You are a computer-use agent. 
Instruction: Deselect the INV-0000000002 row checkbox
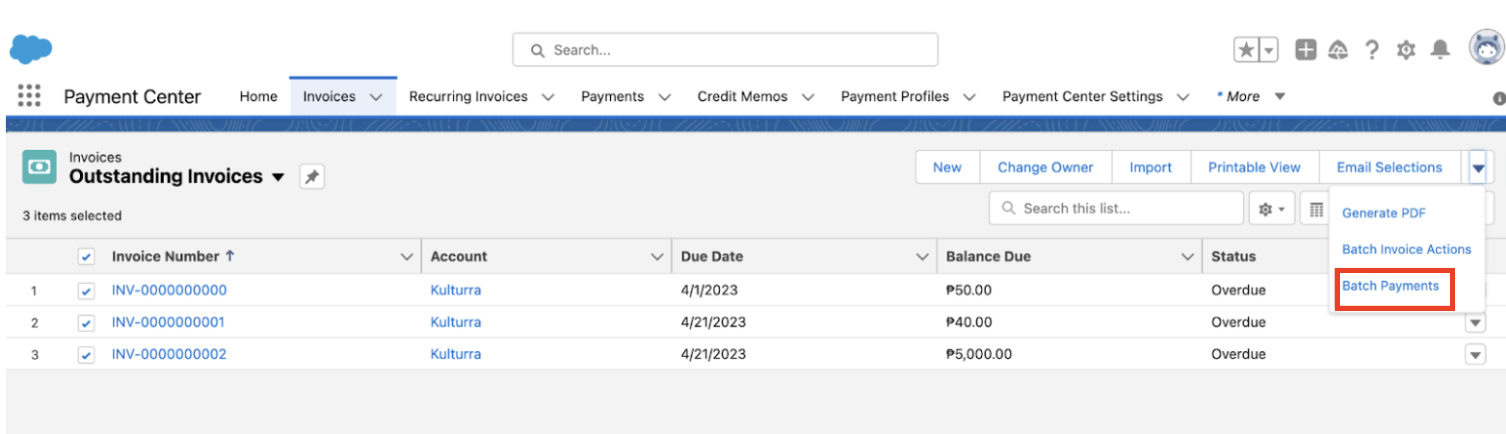[86, 355]
